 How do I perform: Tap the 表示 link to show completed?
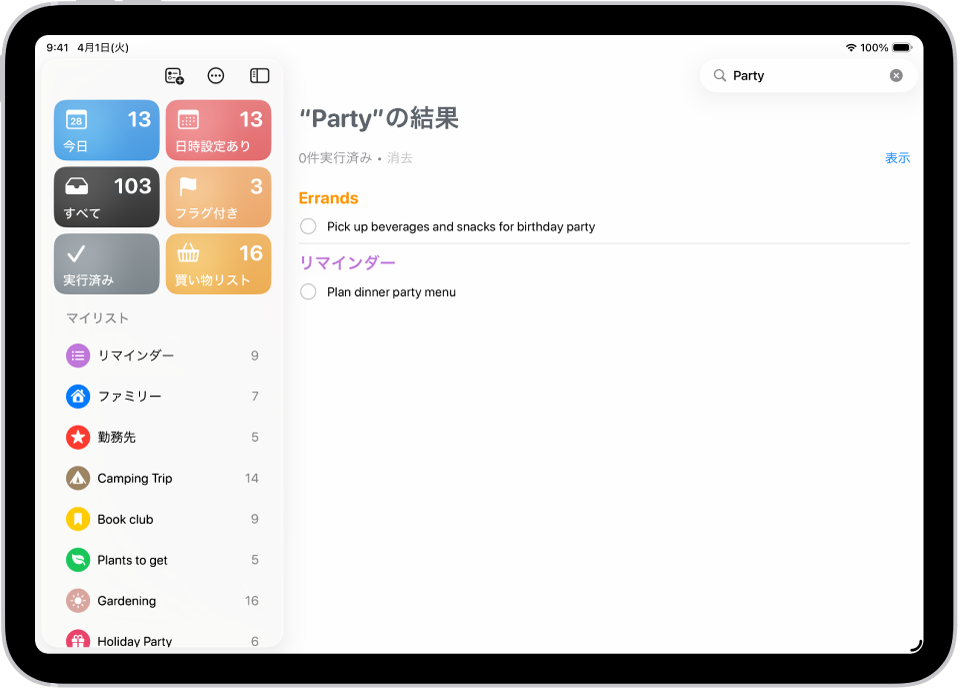pos(897,157)
